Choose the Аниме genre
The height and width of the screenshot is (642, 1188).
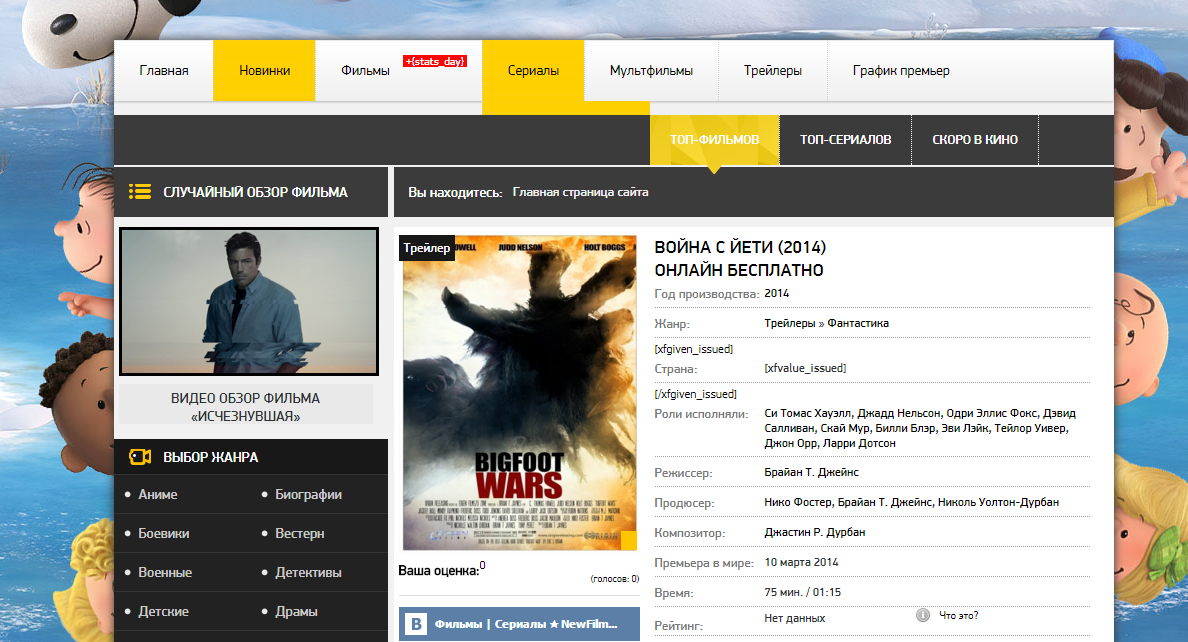point(158,494)
